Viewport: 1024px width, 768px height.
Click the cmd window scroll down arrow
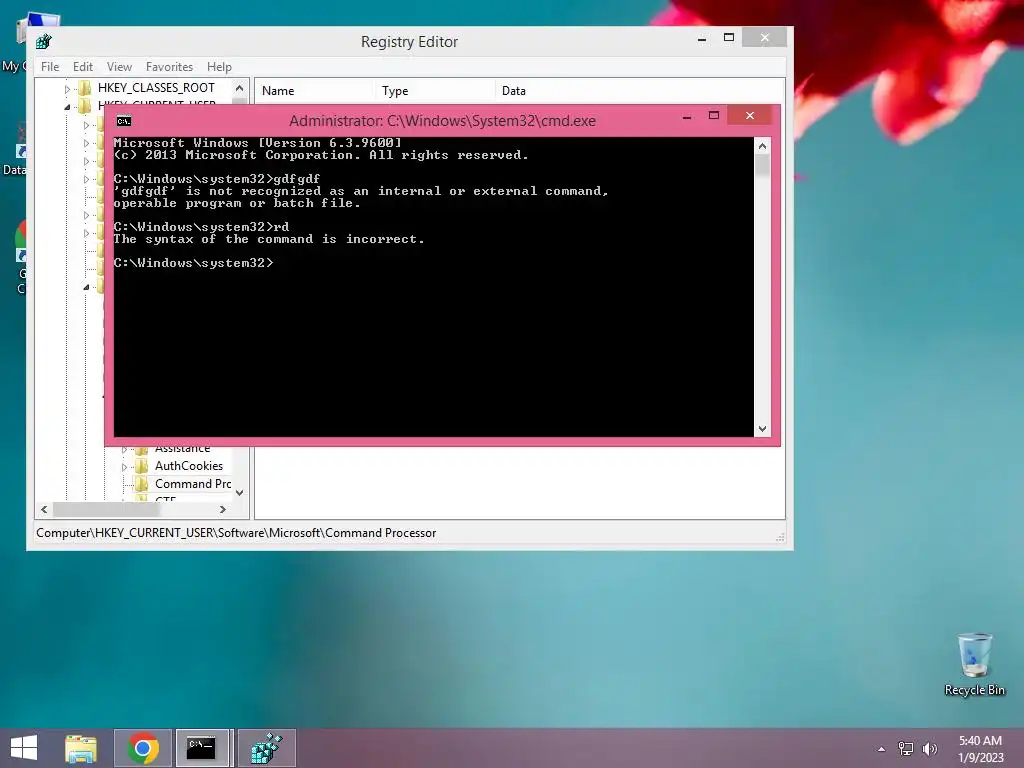coord(762,429)
